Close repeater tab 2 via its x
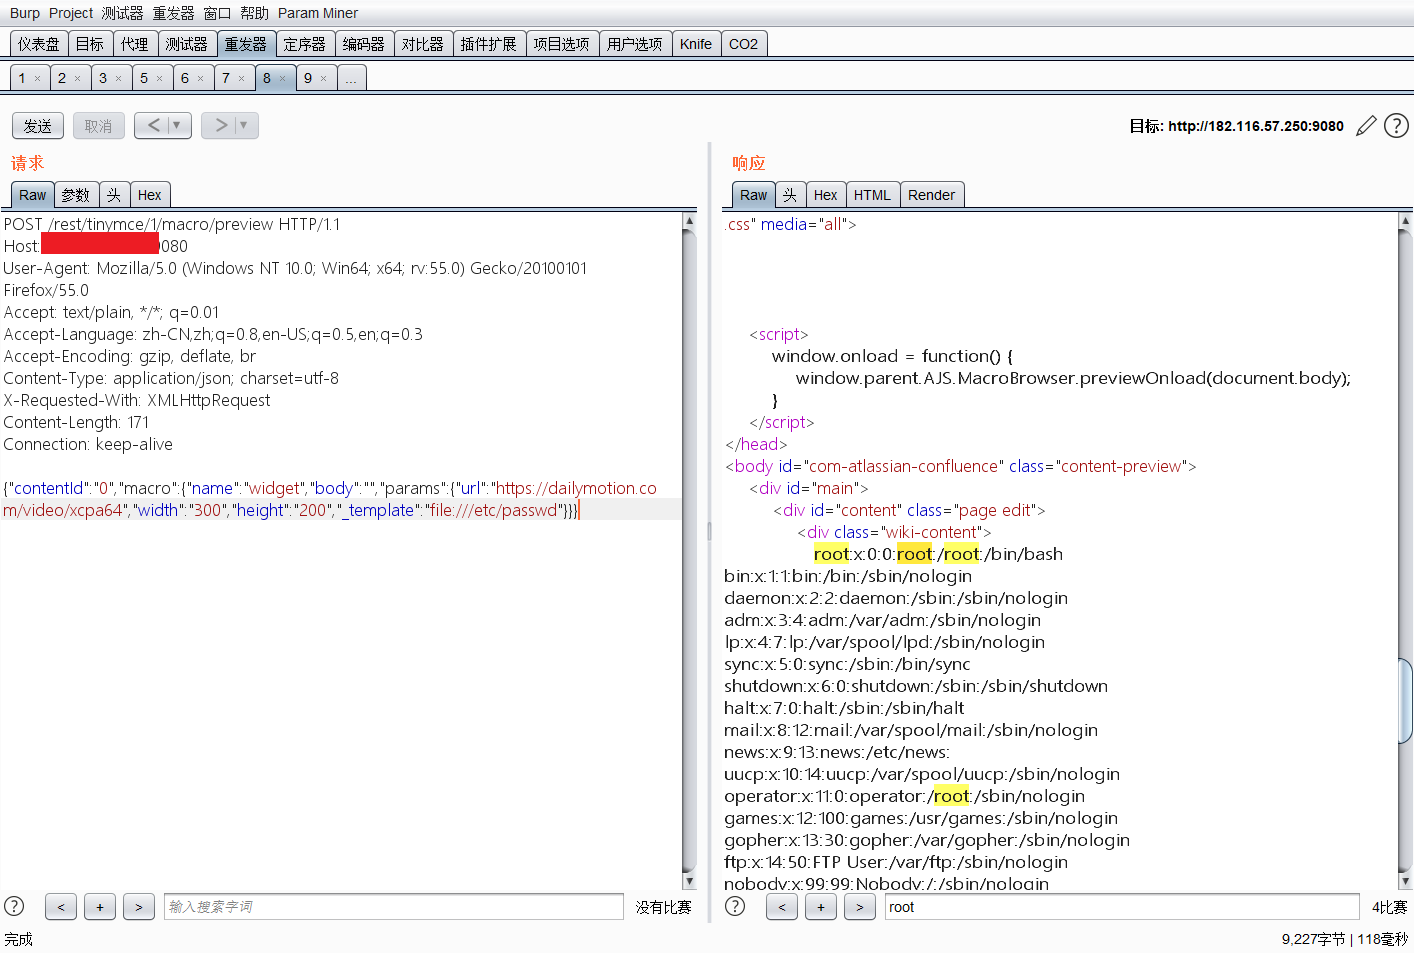 pos(77,78)
